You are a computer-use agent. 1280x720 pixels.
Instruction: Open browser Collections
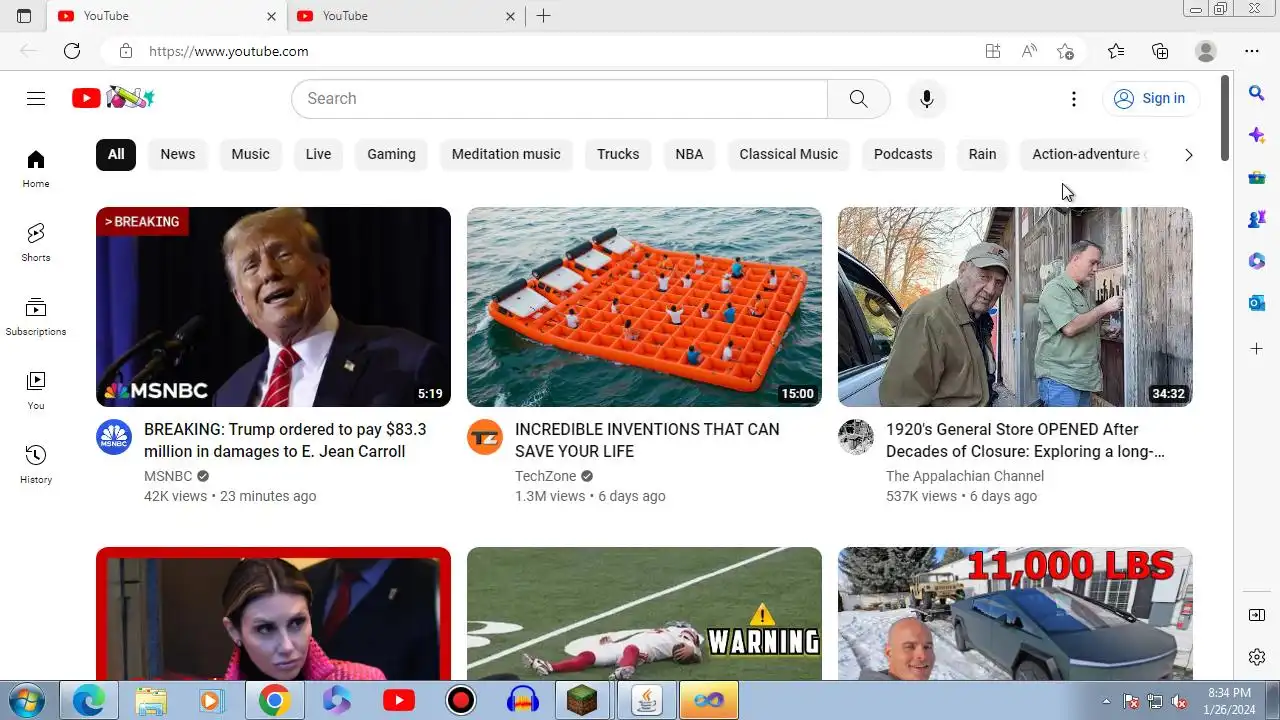point(1160,51)
